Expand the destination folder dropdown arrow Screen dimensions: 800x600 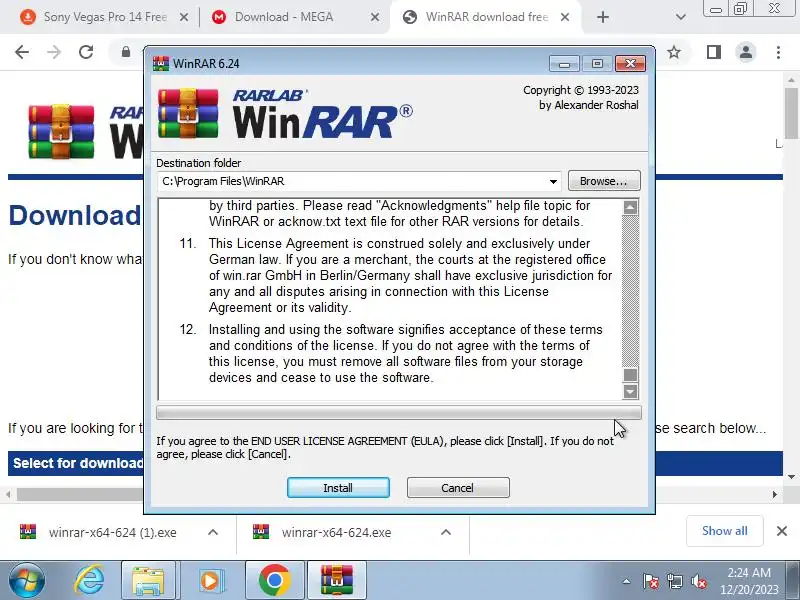tap(553, 182)
